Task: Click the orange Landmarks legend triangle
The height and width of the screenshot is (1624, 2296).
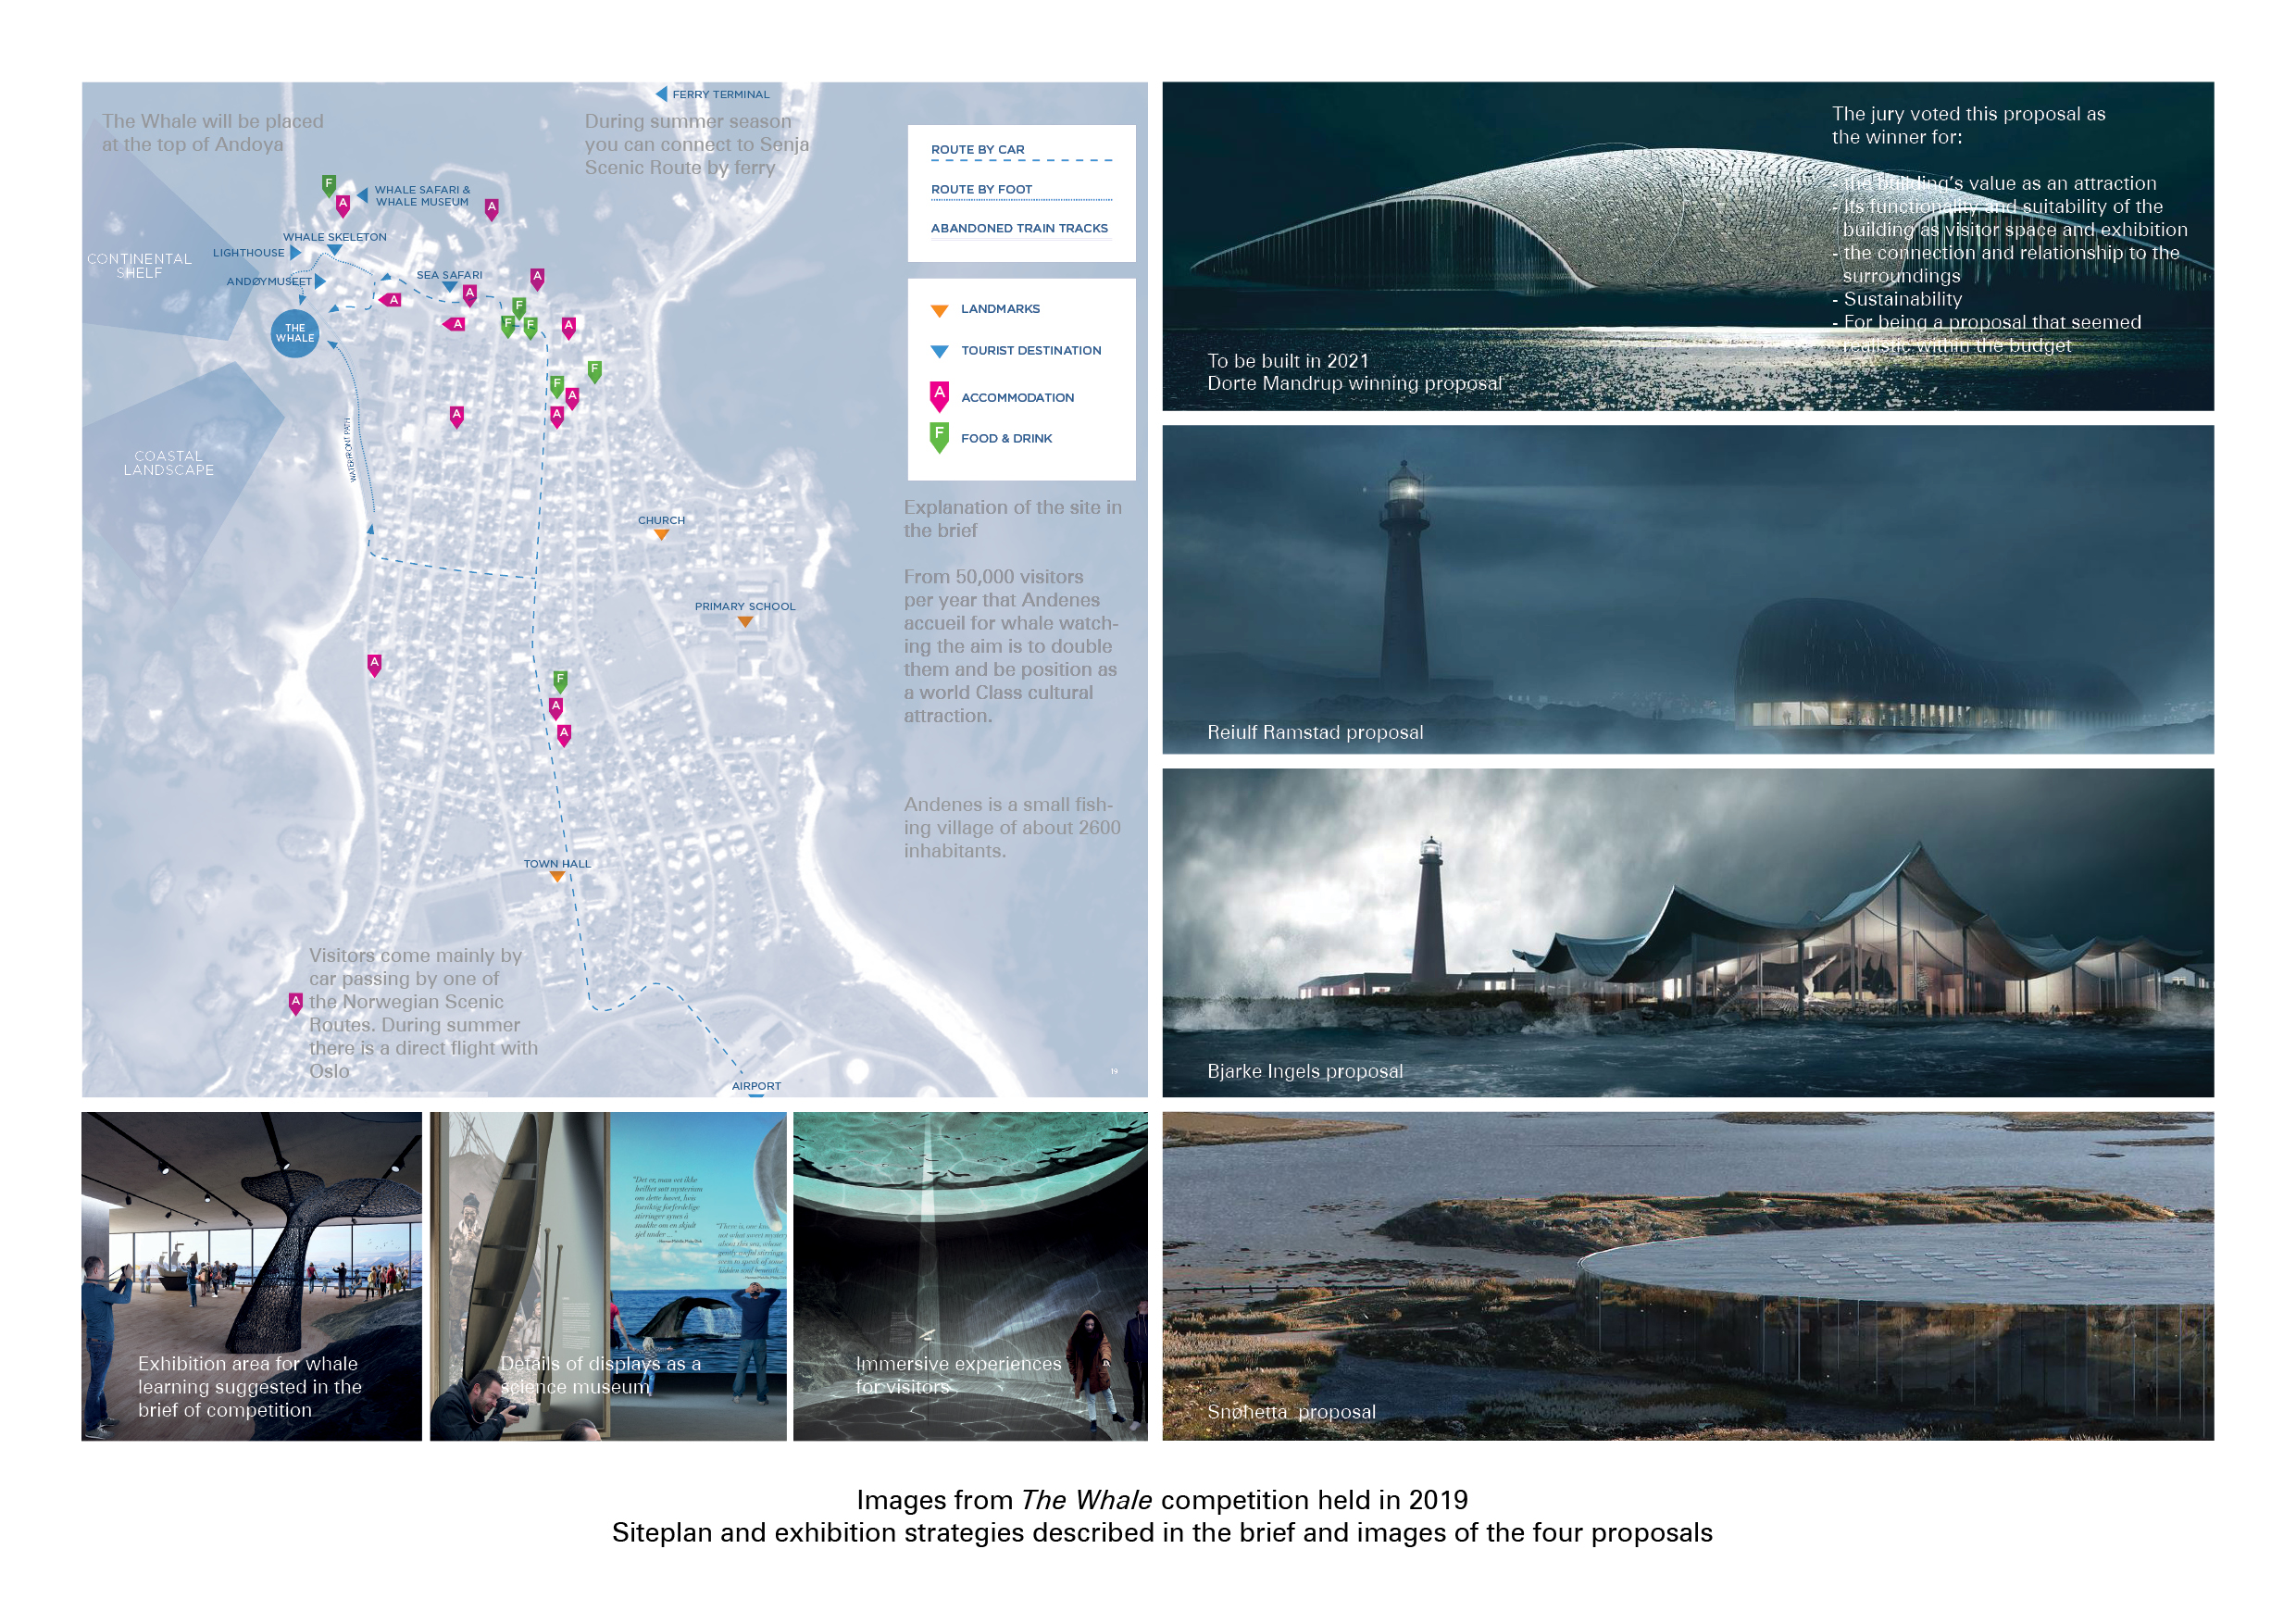Action: [939, 310]
